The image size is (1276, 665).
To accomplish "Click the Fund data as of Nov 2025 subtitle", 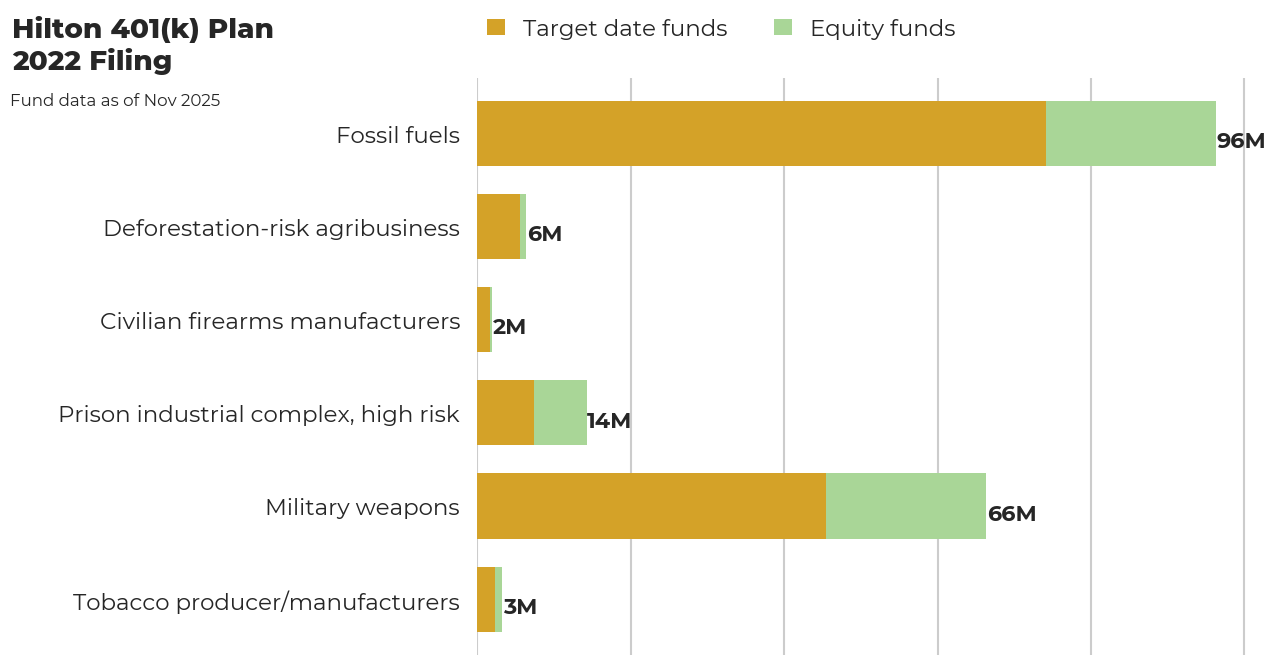I will click(x=116, y=100).
